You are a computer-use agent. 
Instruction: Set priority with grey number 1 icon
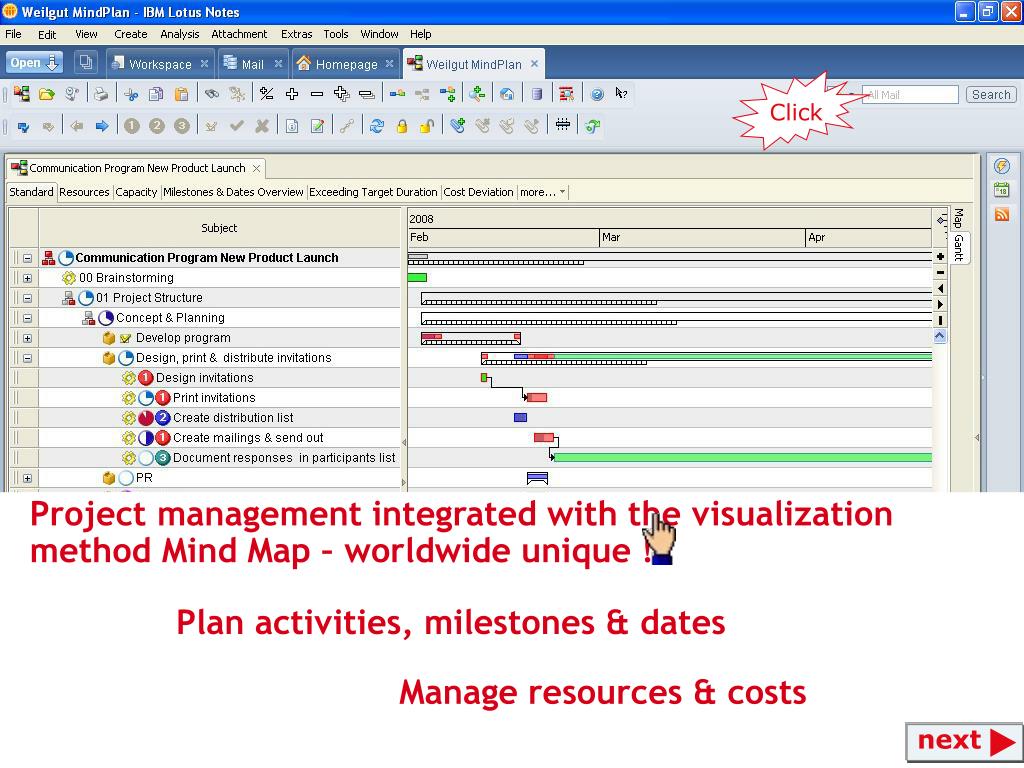pos(132,126)
